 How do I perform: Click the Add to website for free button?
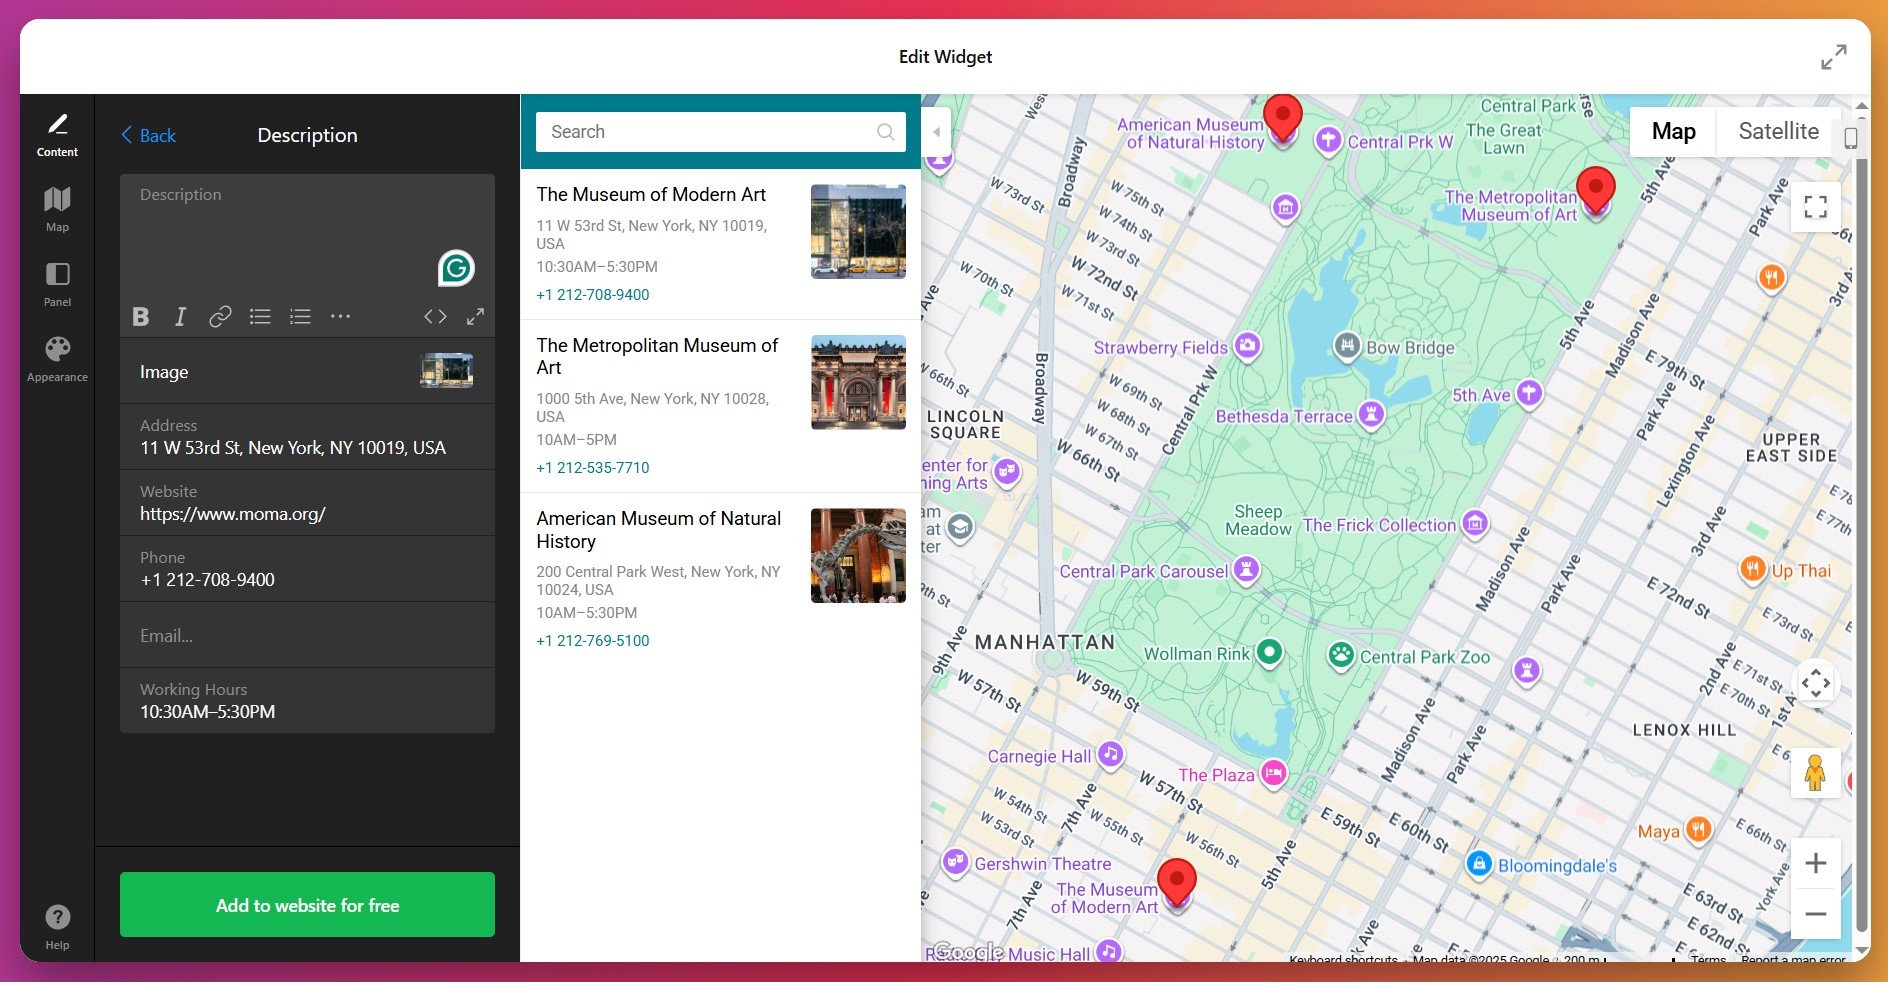(307, 905)
